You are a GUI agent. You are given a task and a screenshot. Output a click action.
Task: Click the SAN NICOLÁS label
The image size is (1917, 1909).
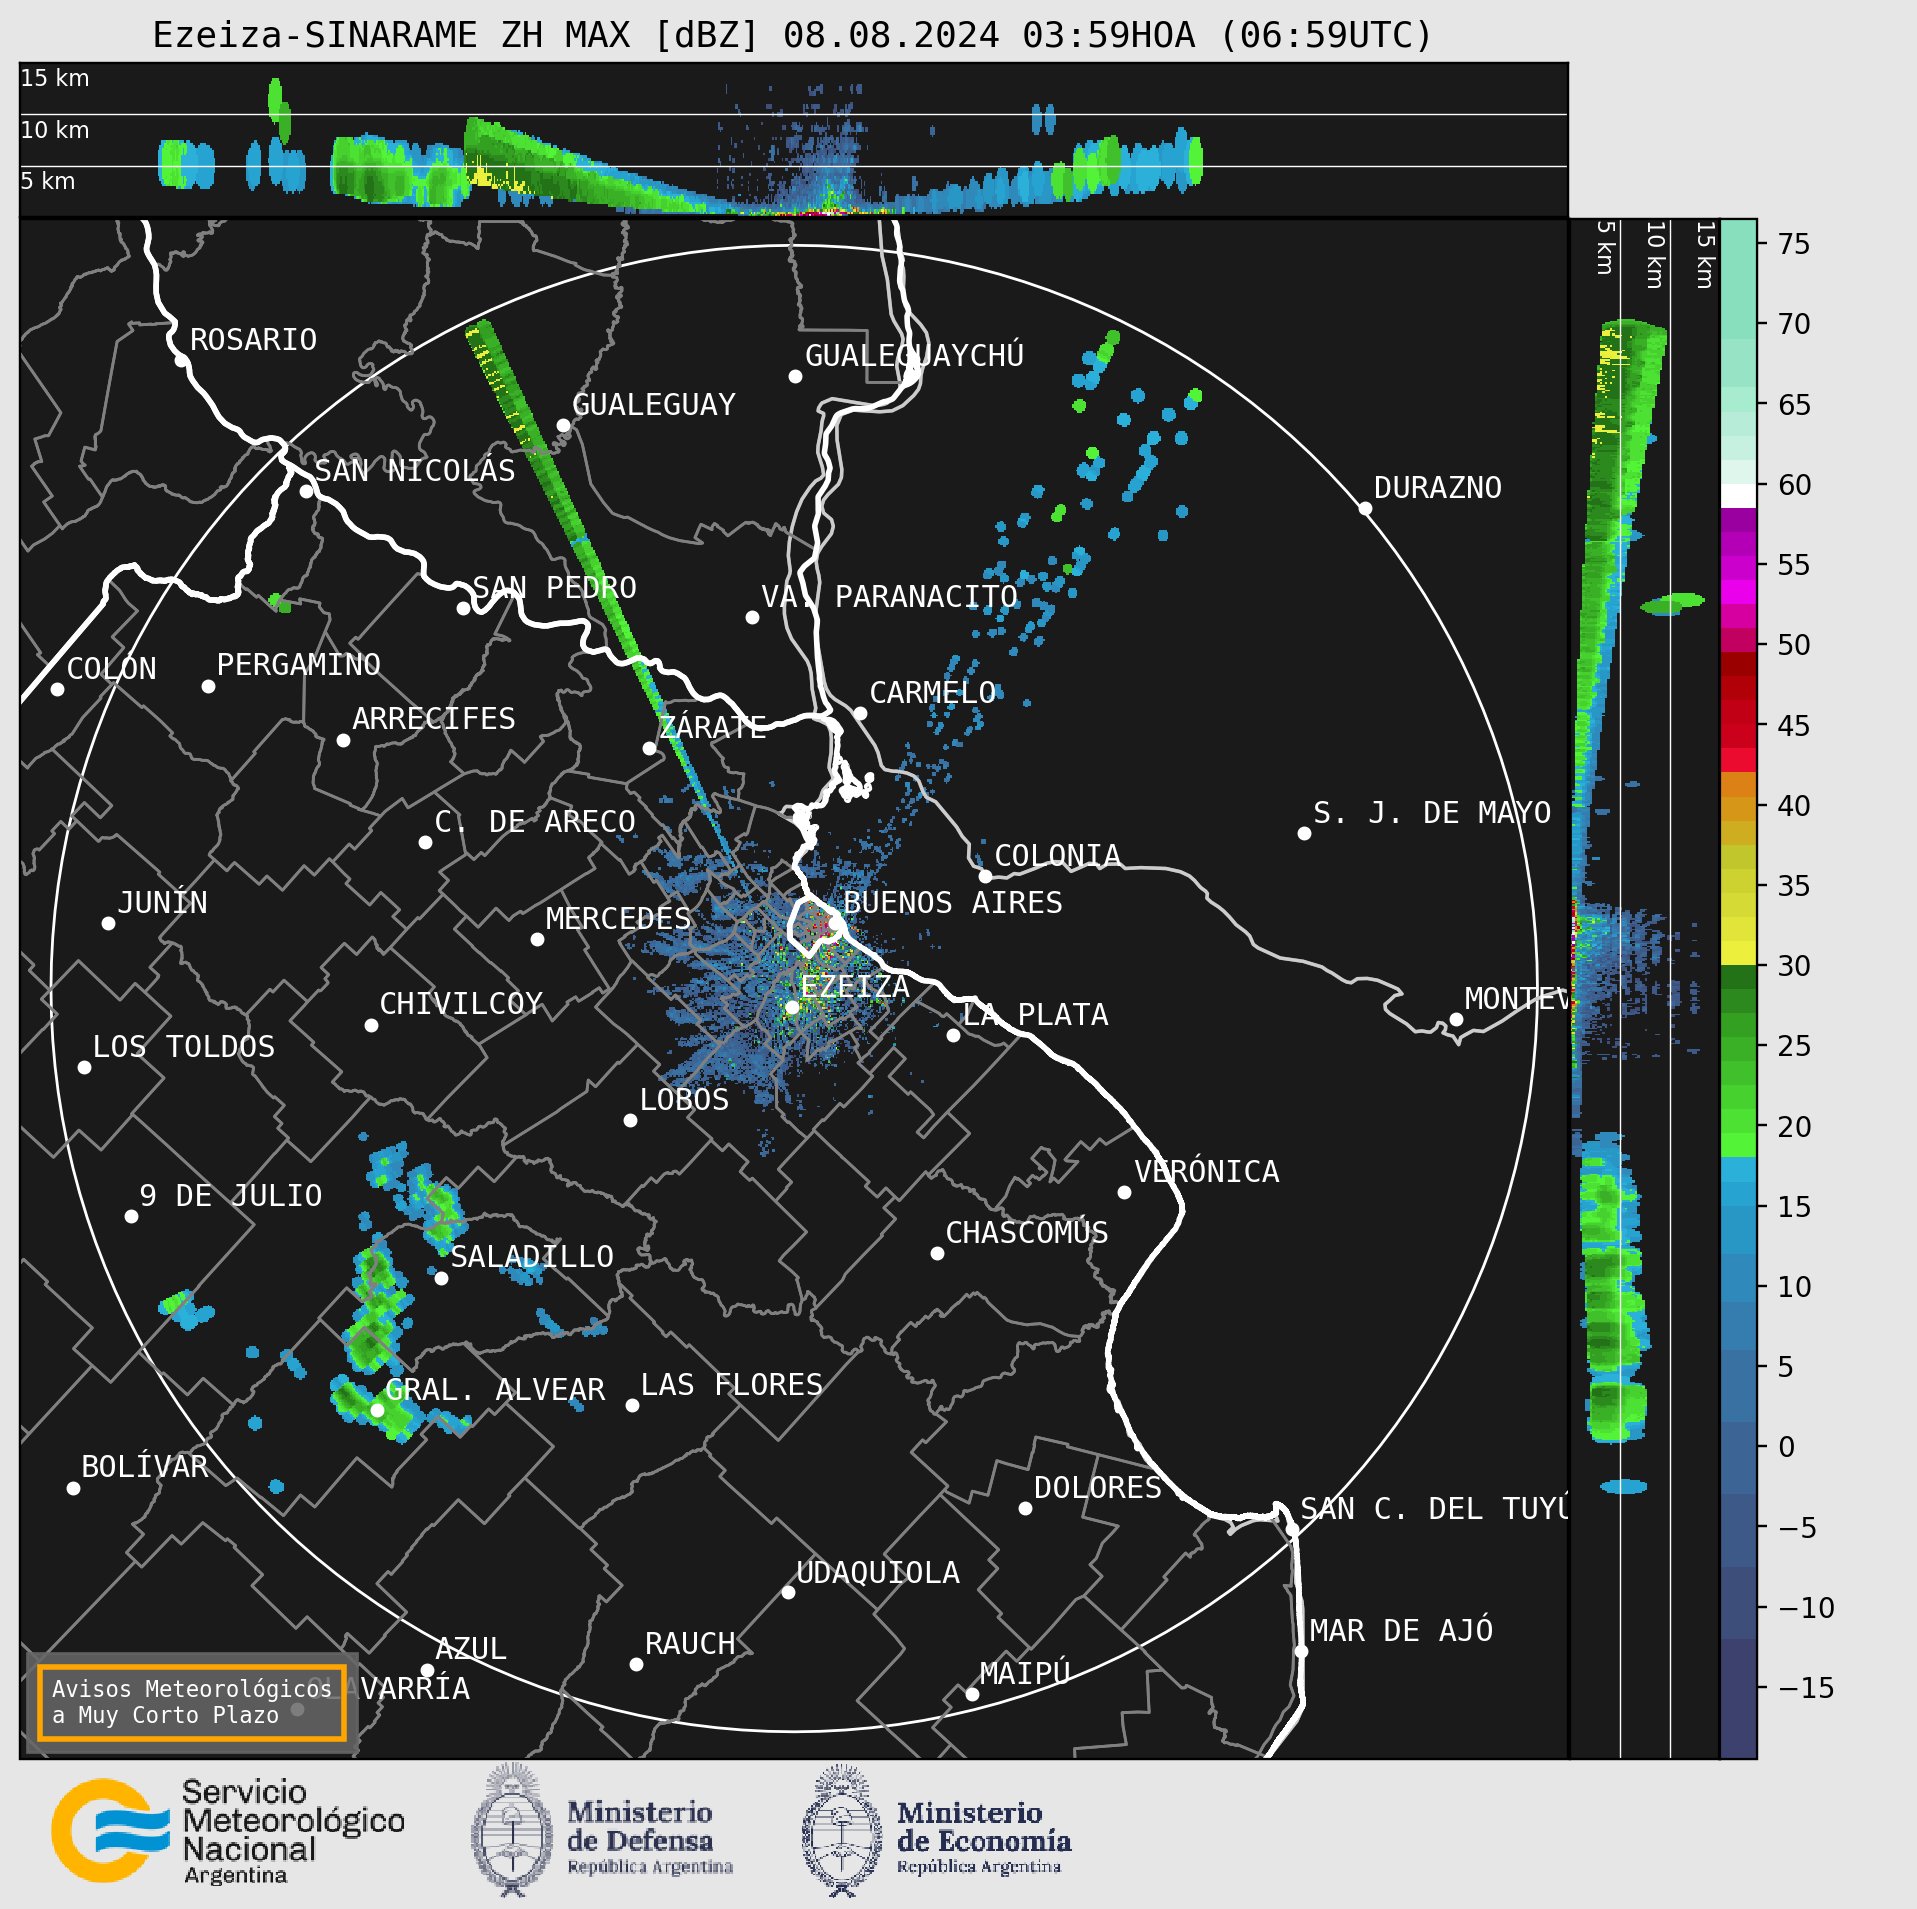tap(415, 471)
